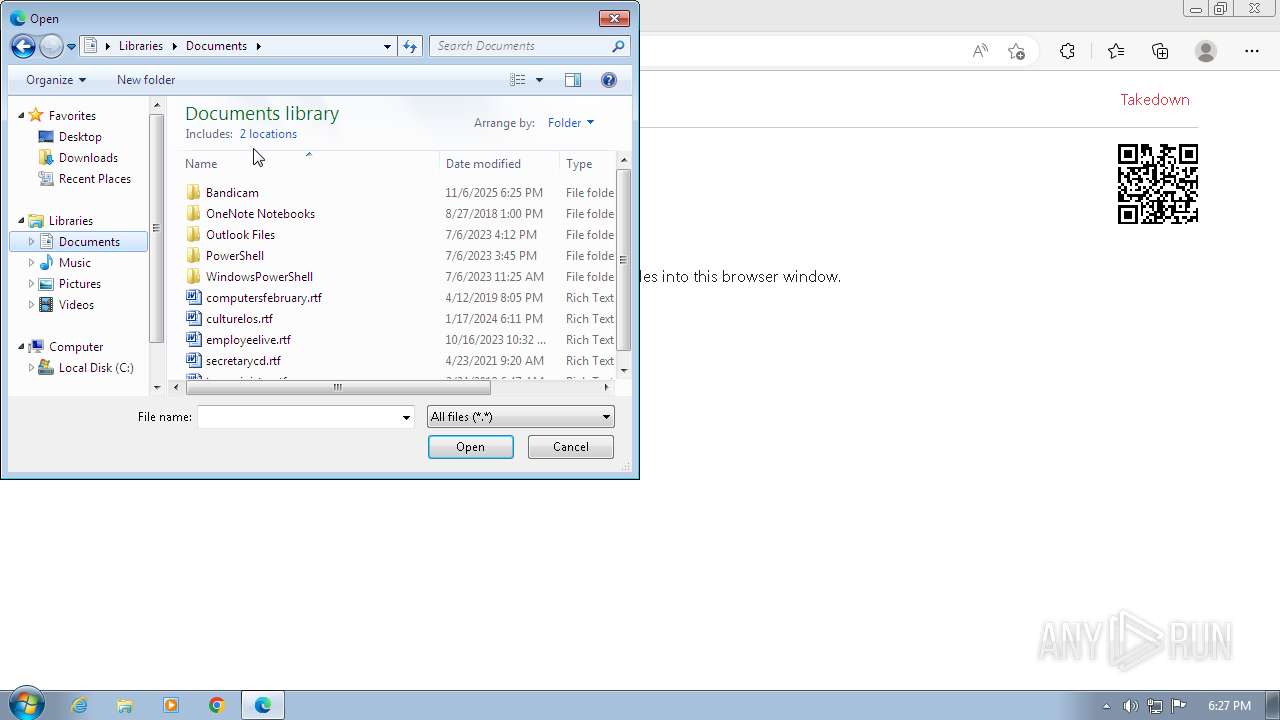This screenshot has height=720, width=1280.
Task: Click the File name input field
Action: pyautogui.click(x=298, y=417)
